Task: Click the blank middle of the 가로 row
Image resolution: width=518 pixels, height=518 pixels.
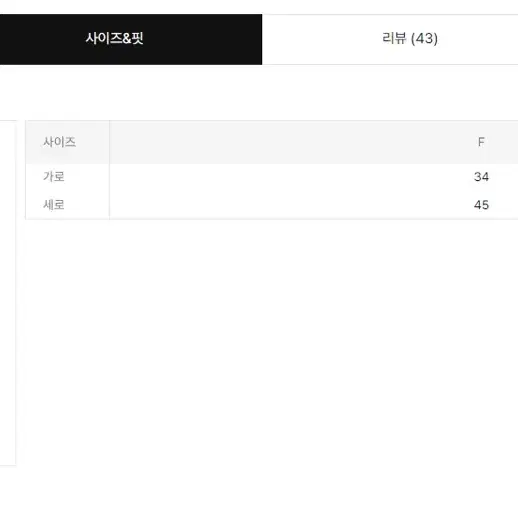Action: (287, 177)
